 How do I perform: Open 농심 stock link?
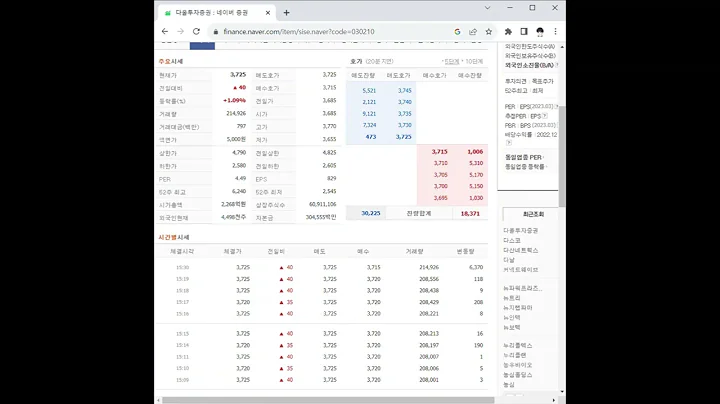point(509,384)
